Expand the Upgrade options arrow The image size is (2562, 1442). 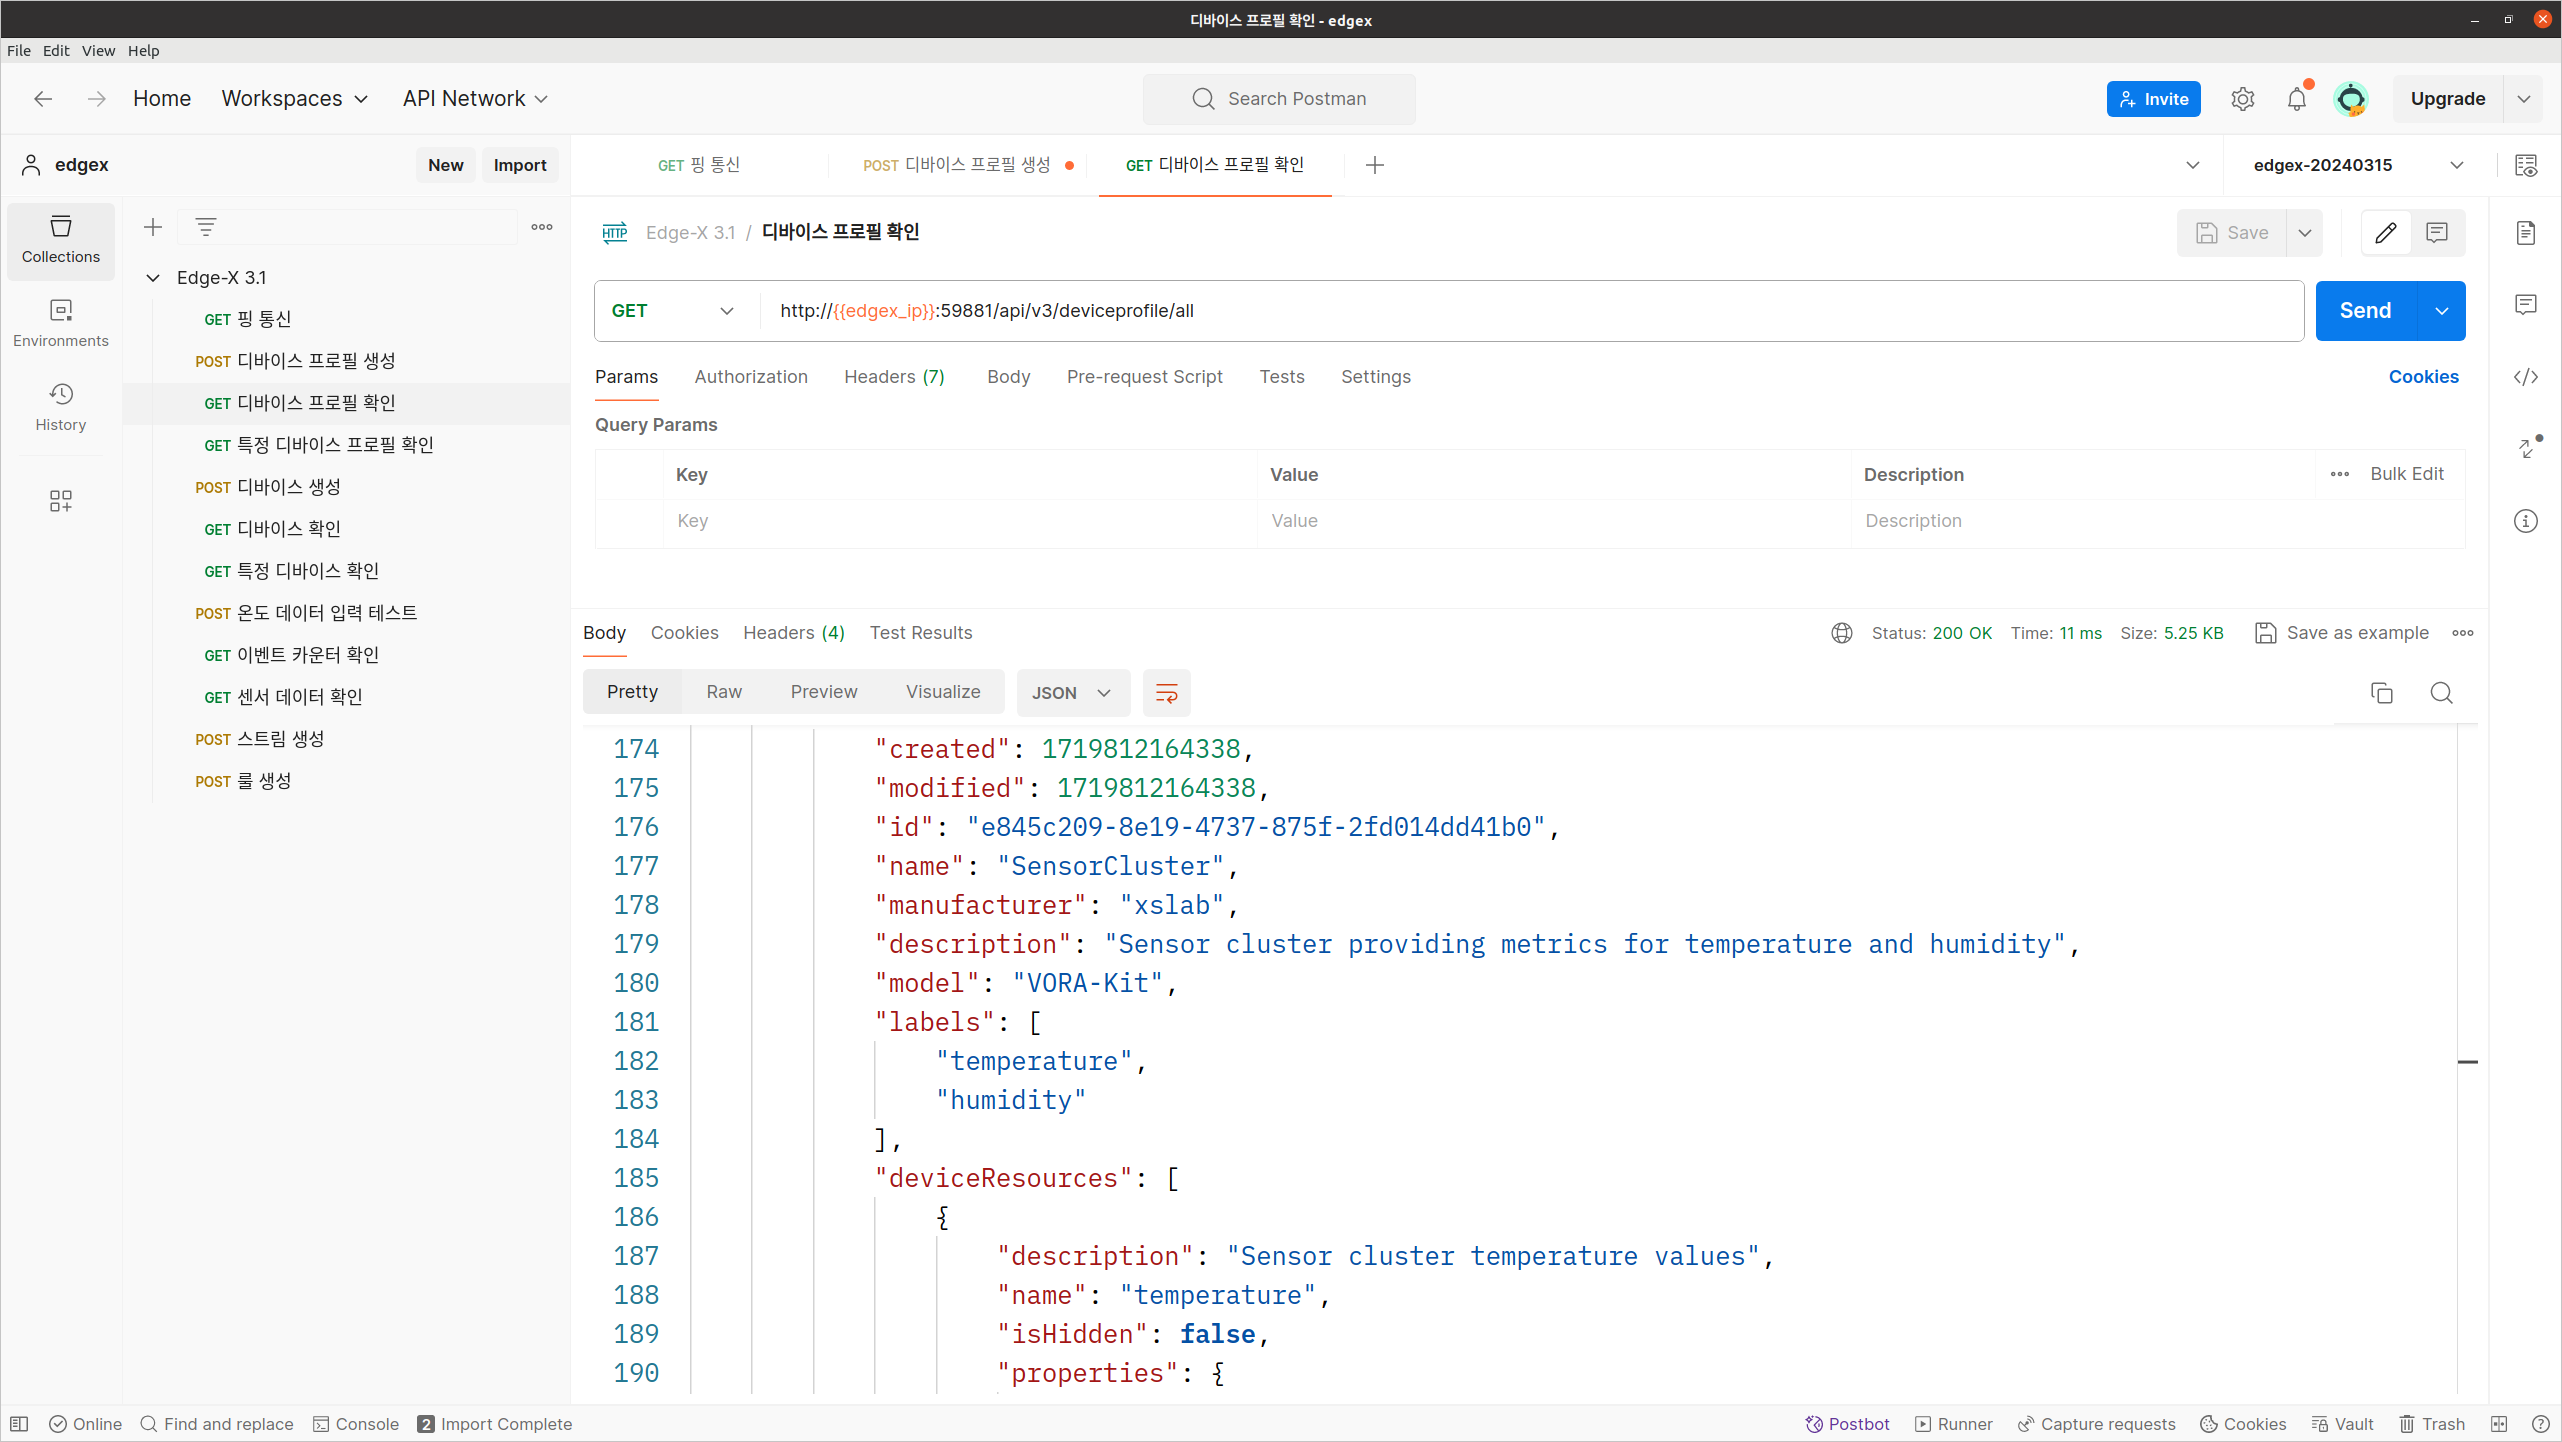click(x=2524, y=99)
